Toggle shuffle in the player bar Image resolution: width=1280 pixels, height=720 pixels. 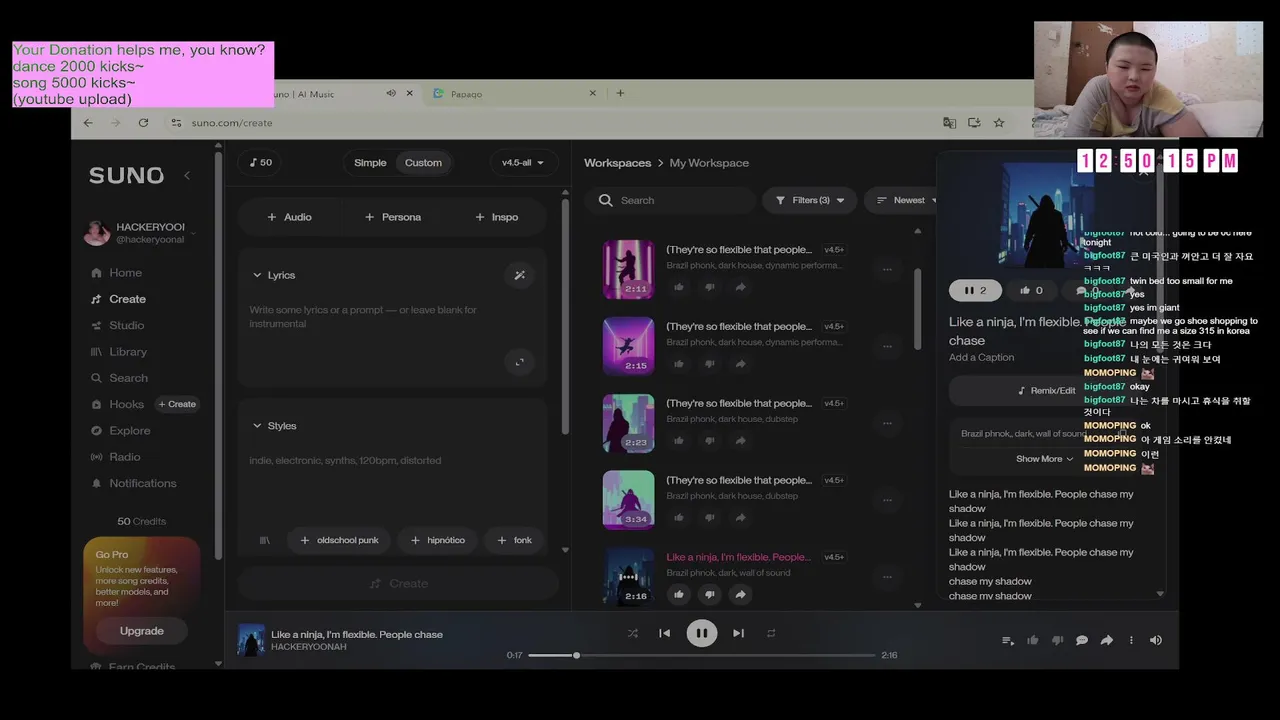(x=632, y=633)
